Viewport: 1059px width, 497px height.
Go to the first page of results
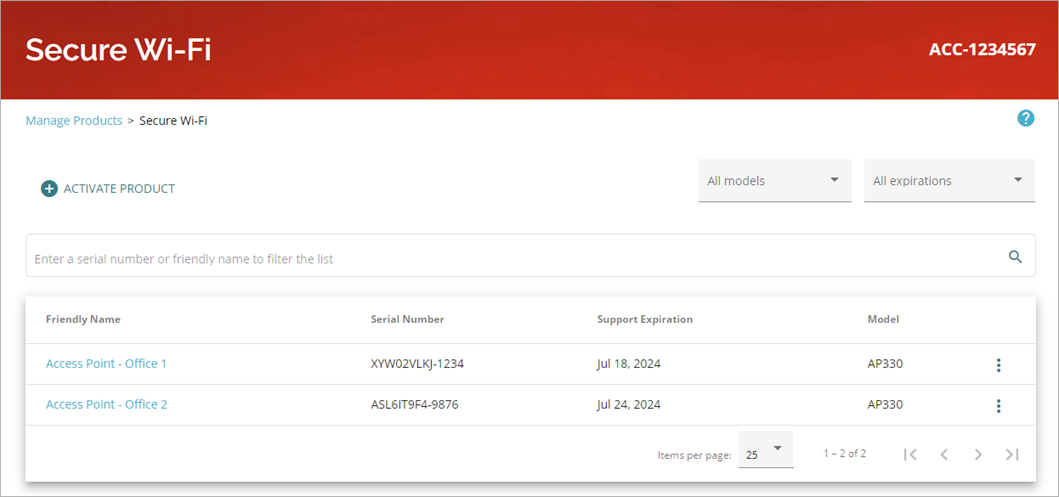[910, 454]
